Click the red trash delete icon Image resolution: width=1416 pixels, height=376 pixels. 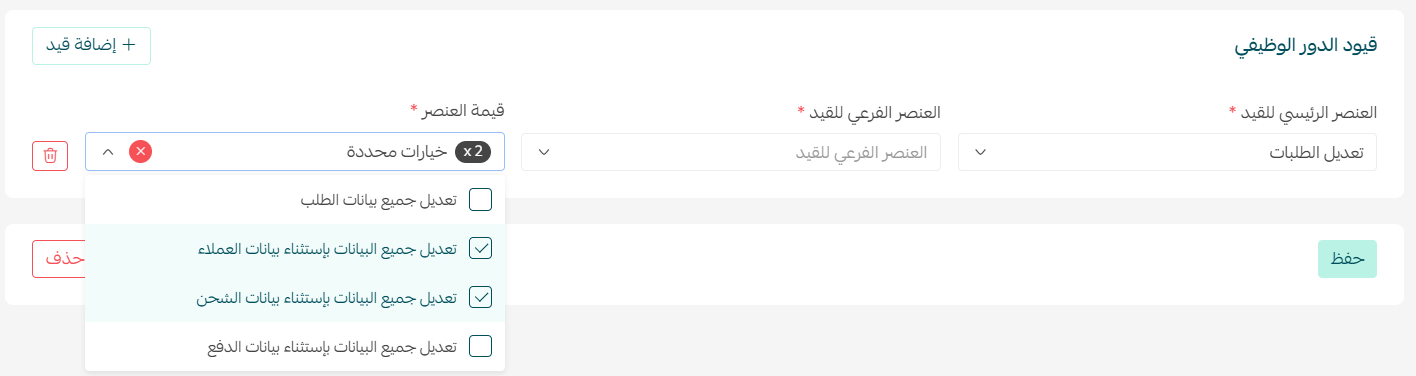(50, 156)
